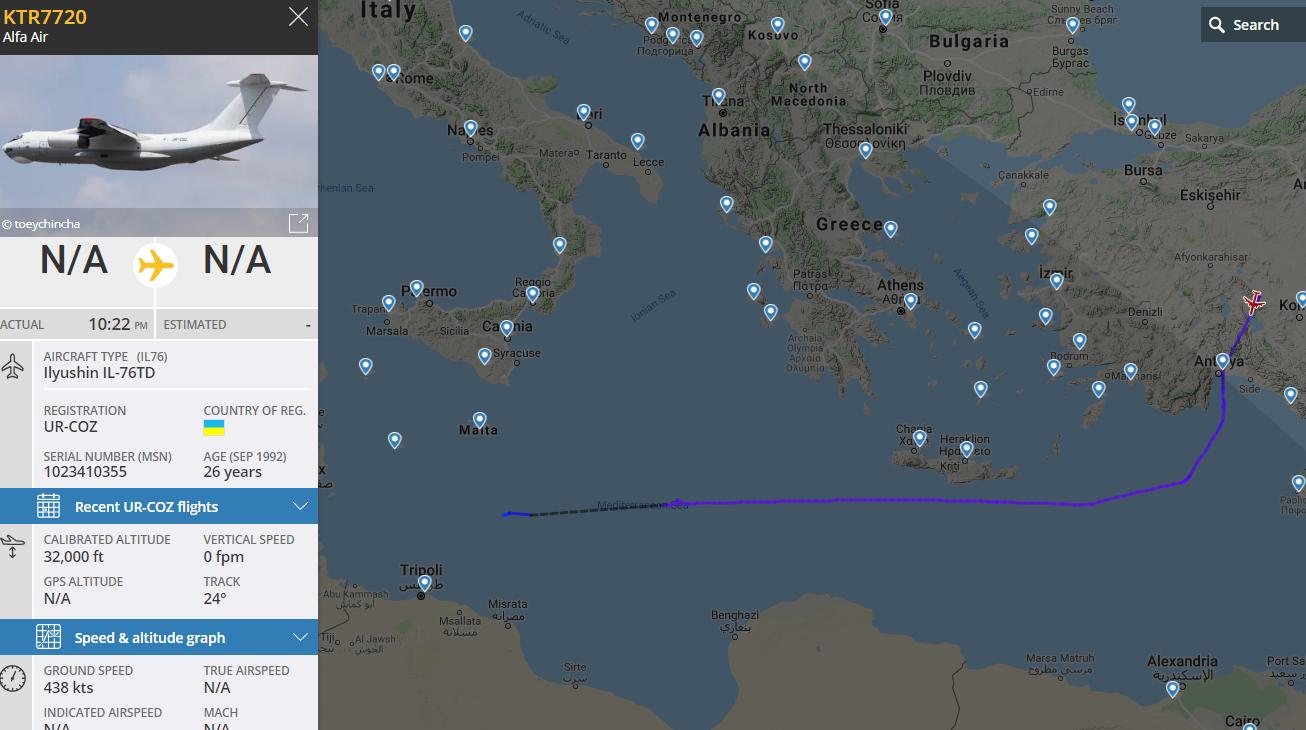This screenshot has height=730, width=1306.
Task: Open the enlarge photo icon
Action: pos(298,223)
